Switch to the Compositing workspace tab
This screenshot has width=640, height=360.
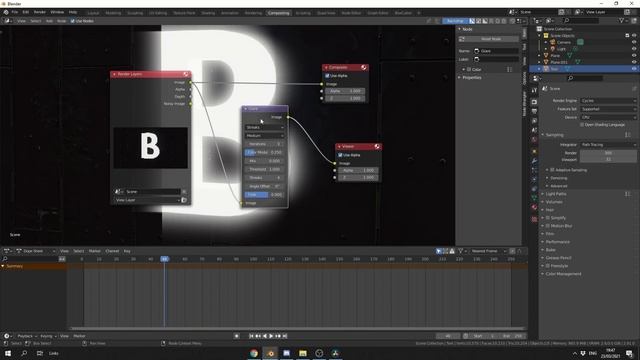coord(278,13)
